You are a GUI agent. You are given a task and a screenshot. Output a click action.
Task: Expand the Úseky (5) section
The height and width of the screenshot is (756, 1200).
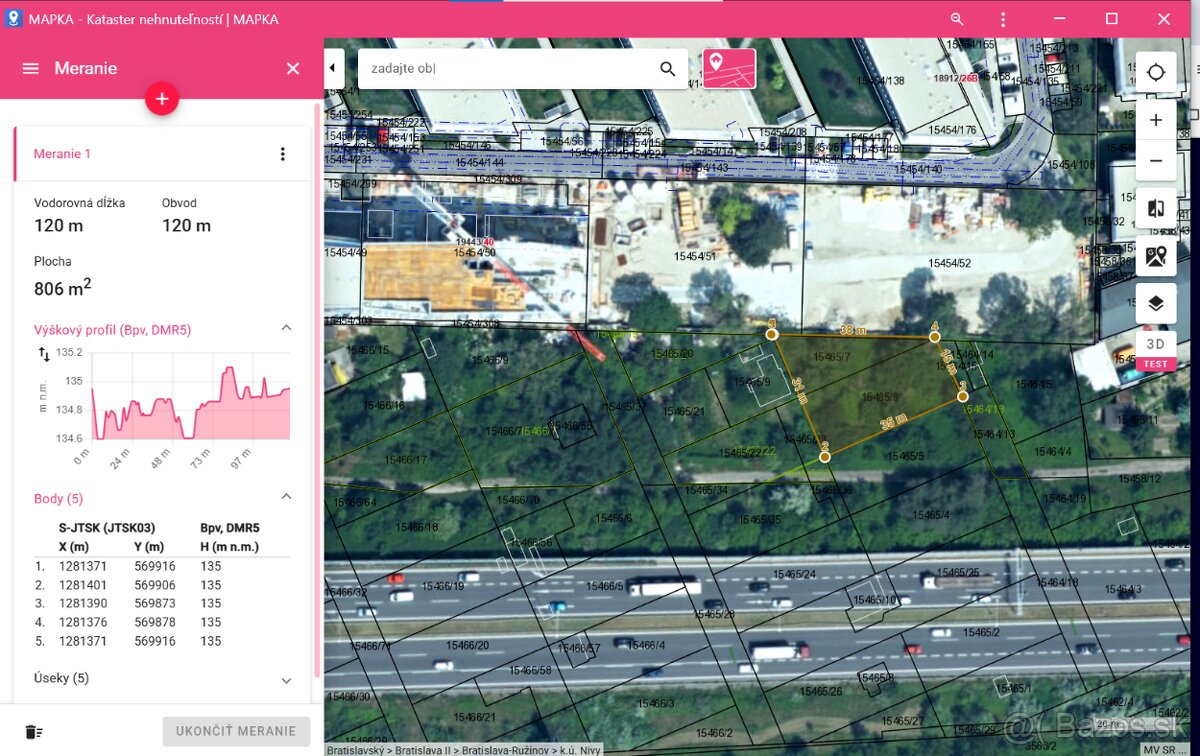point(286,679)
